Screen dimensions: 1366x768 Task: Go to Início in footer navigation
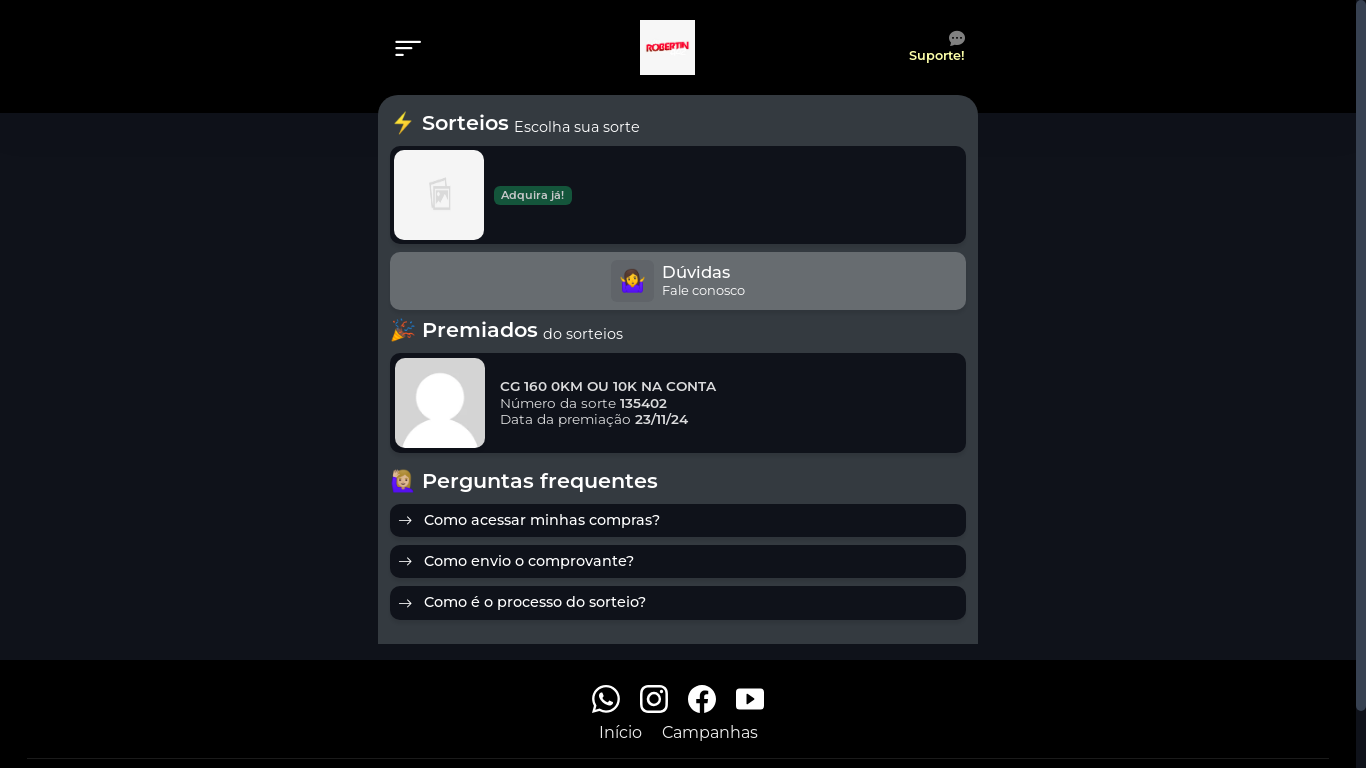pos(620,732)
